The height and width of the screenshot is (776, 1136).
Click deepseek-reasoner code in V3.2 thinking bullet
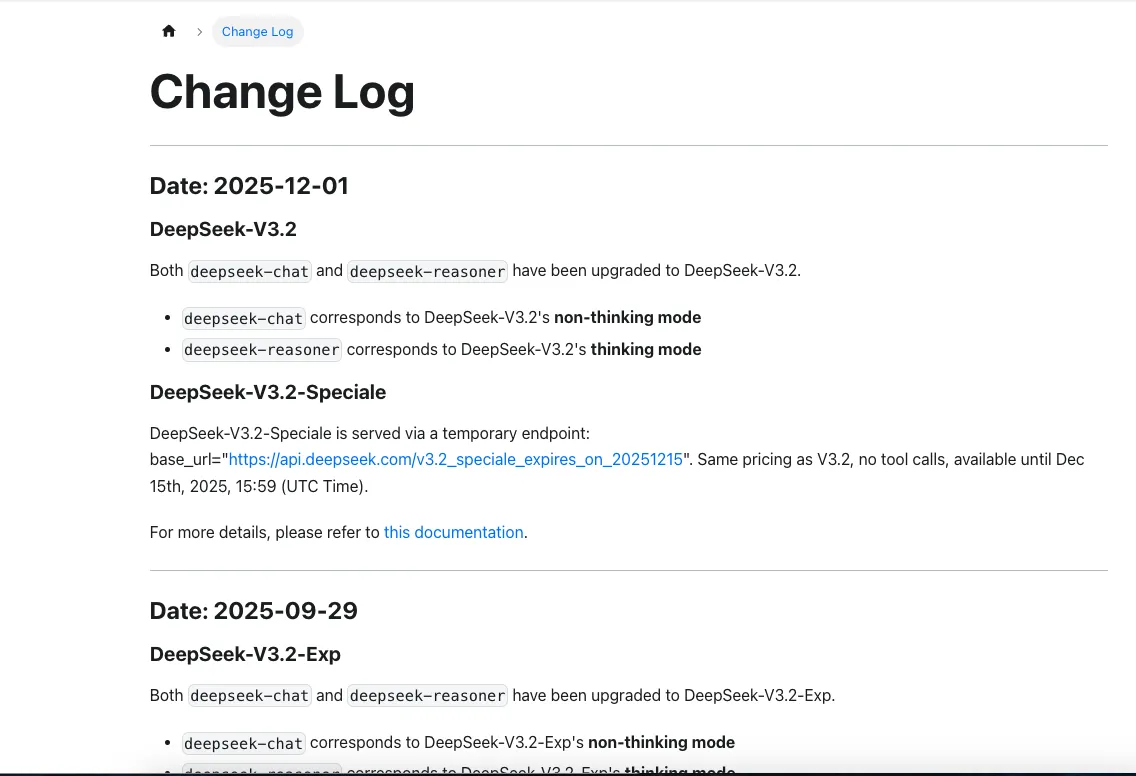262,350
